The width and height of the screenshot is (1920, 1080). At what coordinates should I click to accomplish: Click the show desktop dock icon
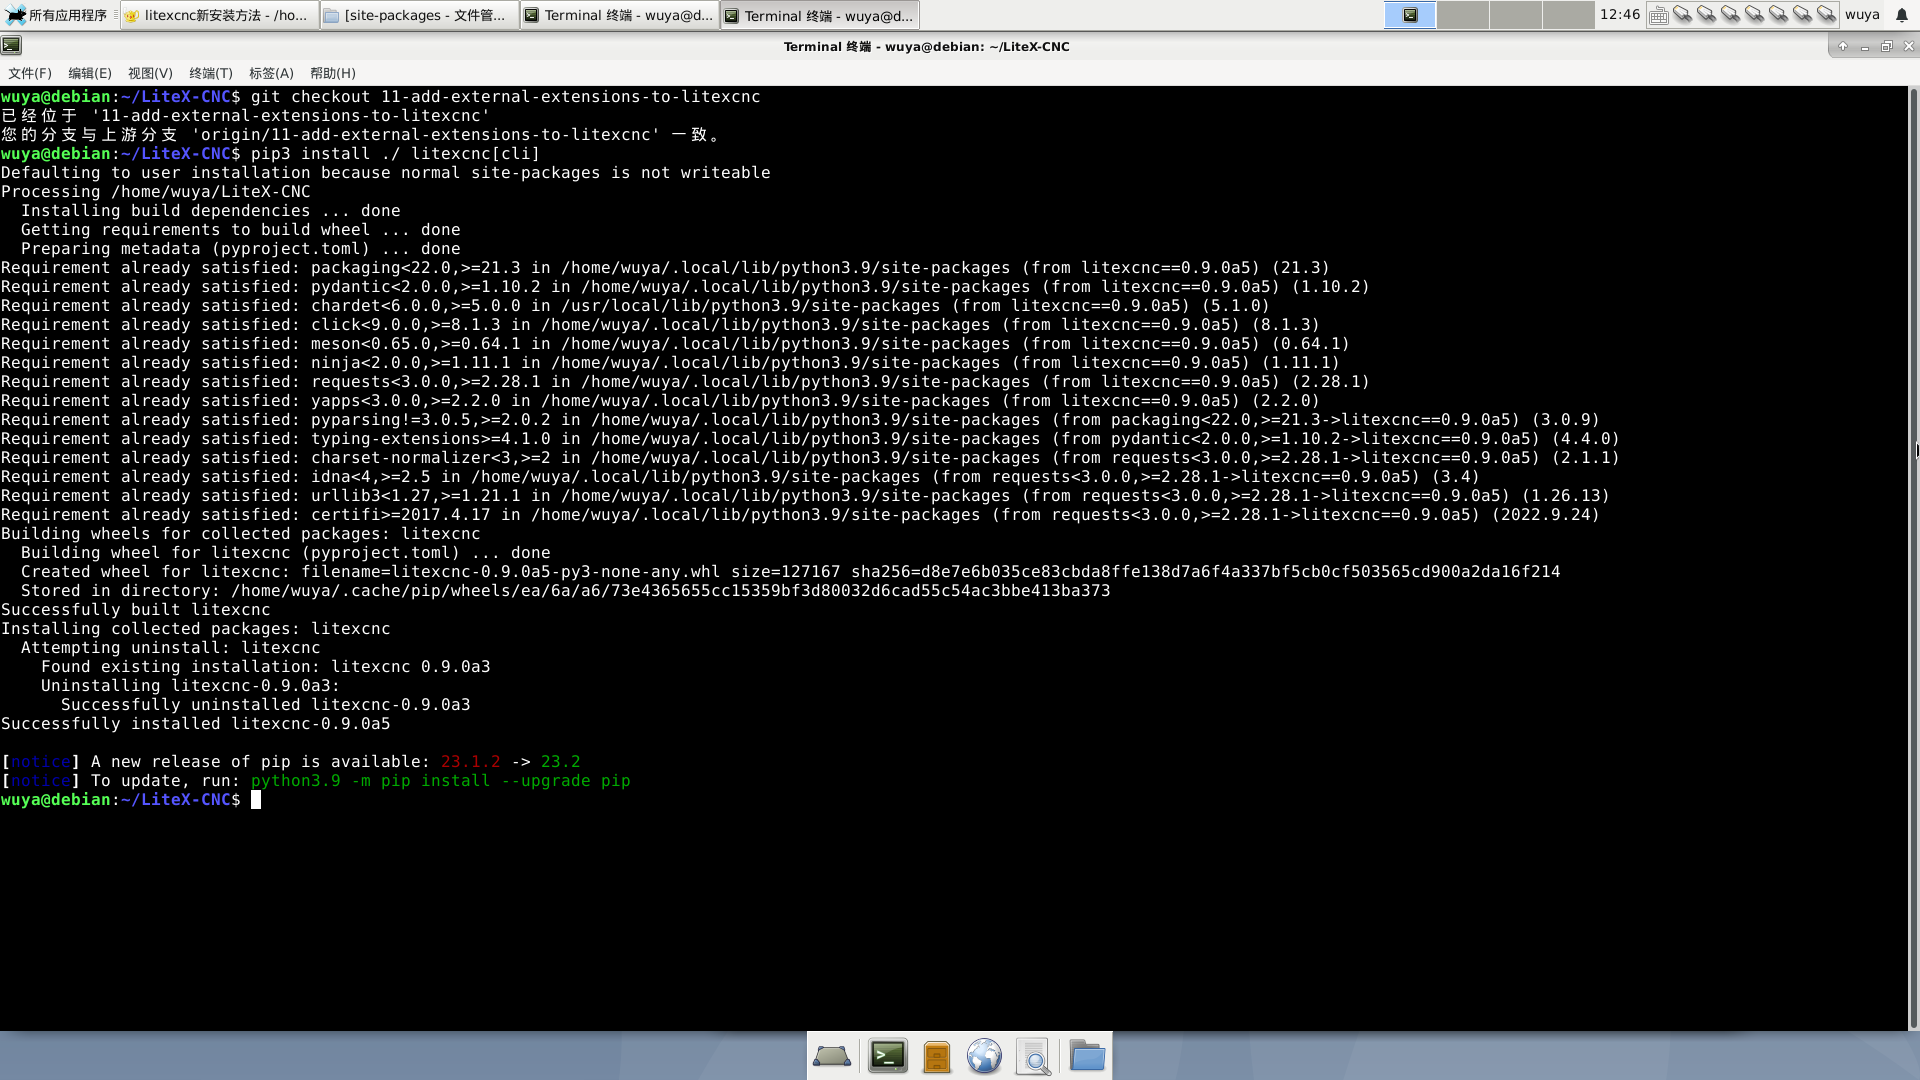click(x=832, y=1056)
